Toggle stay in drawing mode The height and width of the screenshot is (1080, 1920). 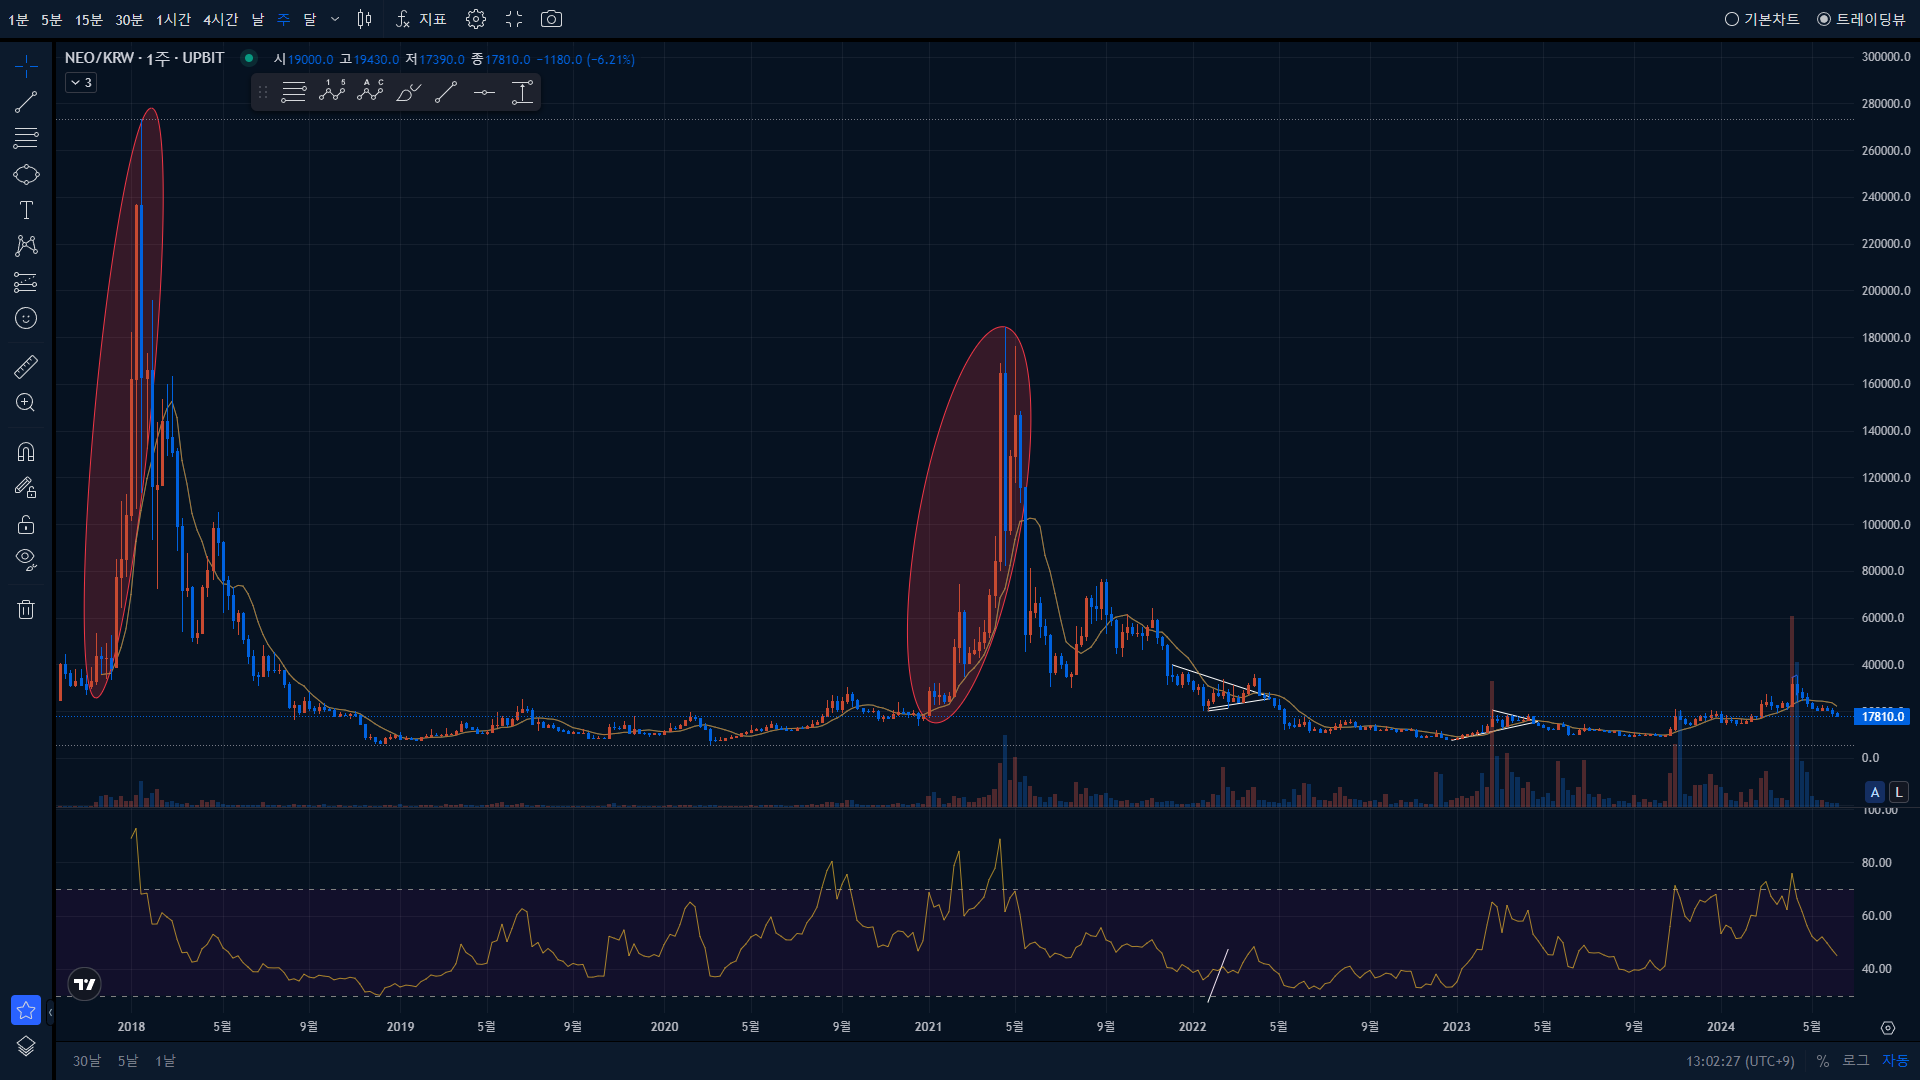[26, 488]
